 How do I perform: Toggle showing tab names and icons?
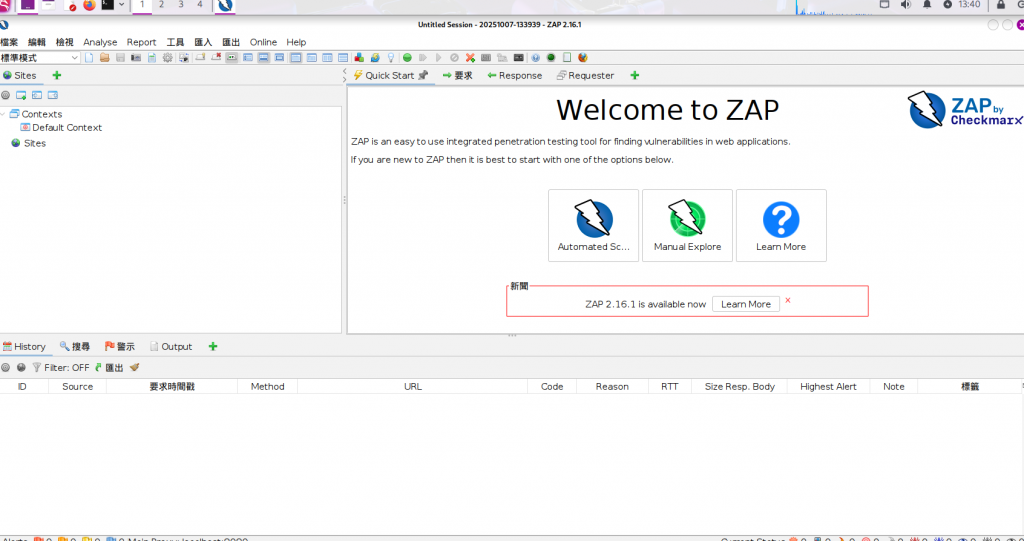[x=232, y=57]
